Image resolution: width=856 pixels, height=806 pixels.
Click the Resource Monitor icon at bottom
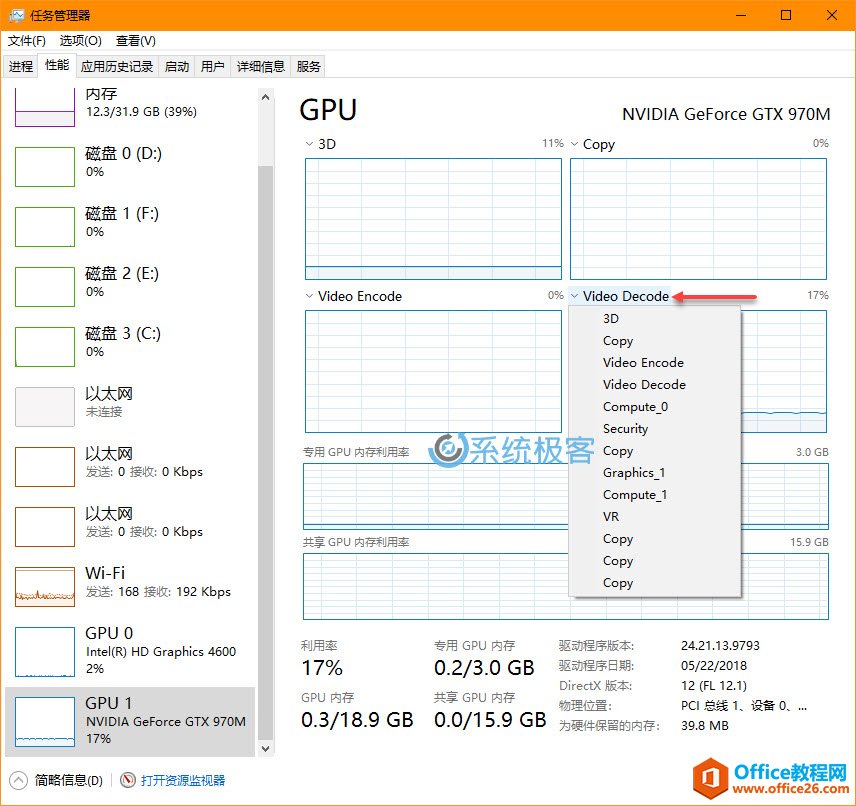click(x=128, y=780)
